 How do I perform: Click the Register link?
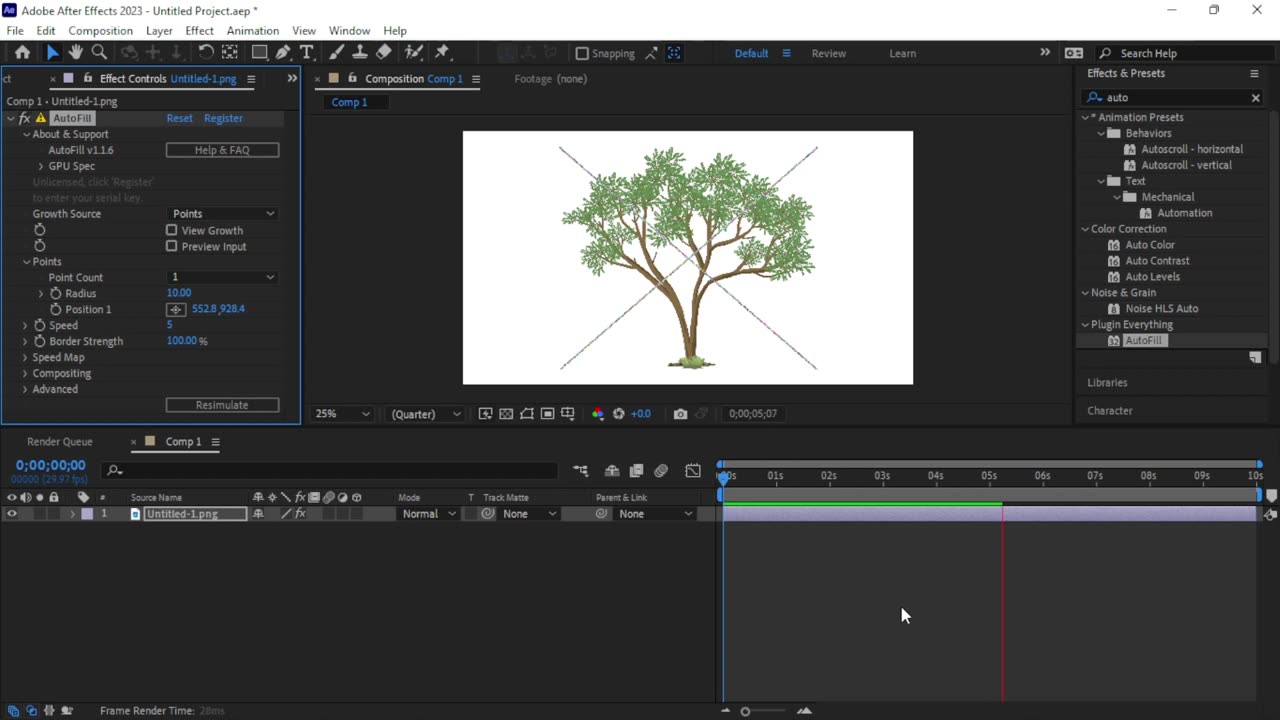[x=223, y=118]
